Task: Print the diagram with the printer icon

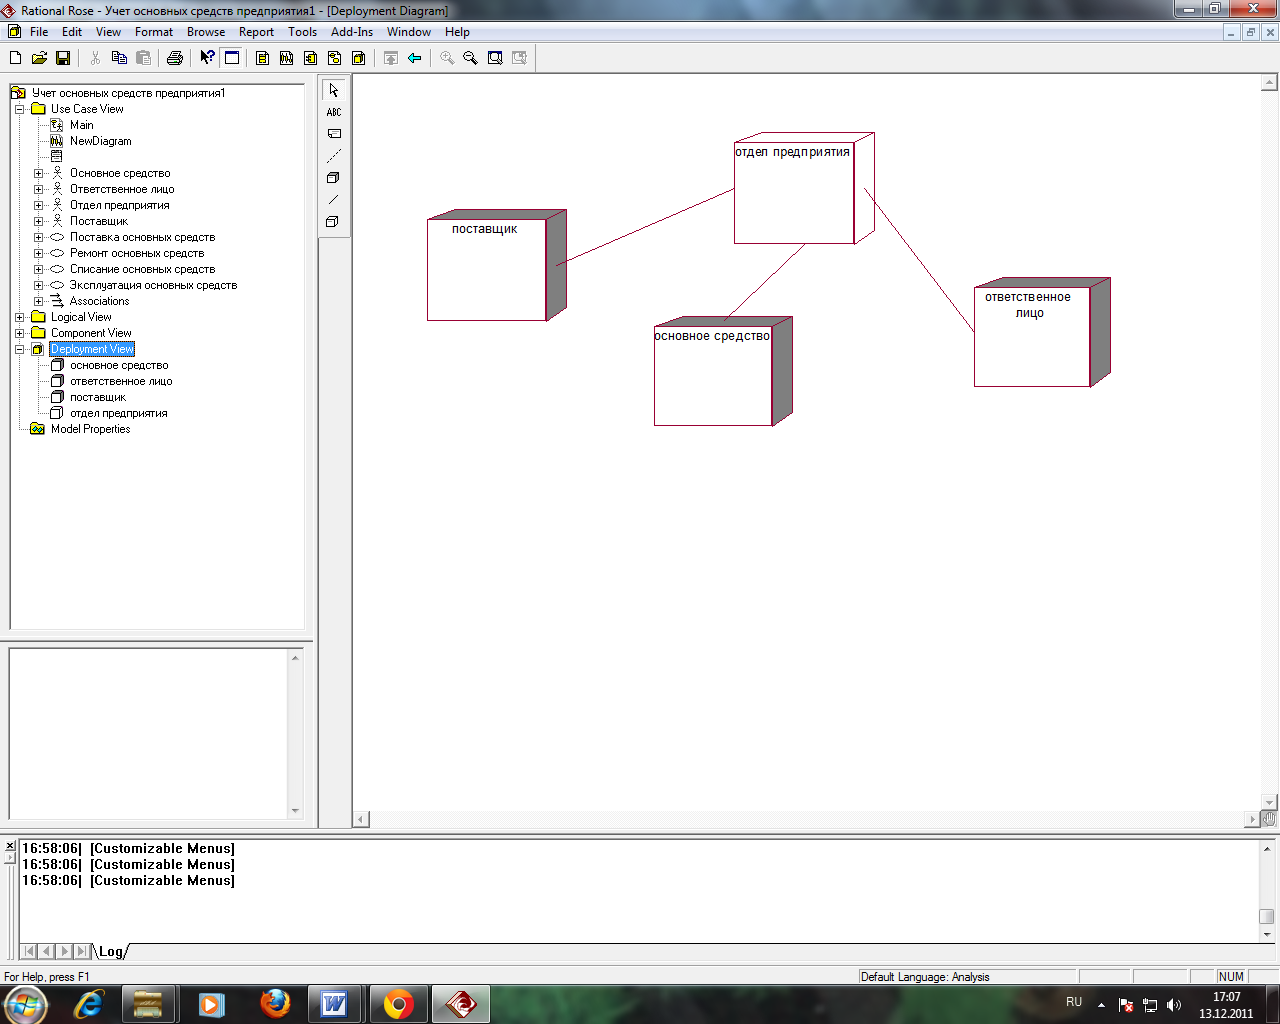Action: 175,58
